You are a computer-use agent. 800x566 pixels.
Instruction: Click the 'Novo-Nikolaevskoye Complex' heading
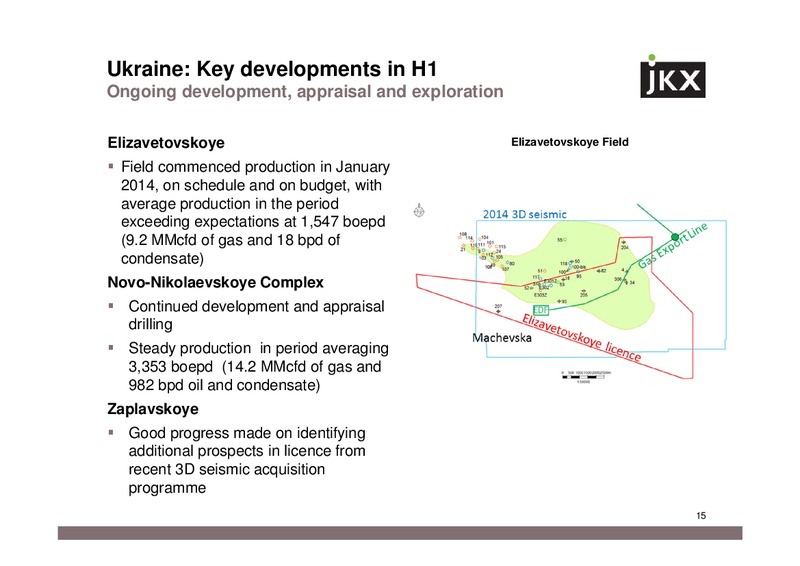(215, 282)
